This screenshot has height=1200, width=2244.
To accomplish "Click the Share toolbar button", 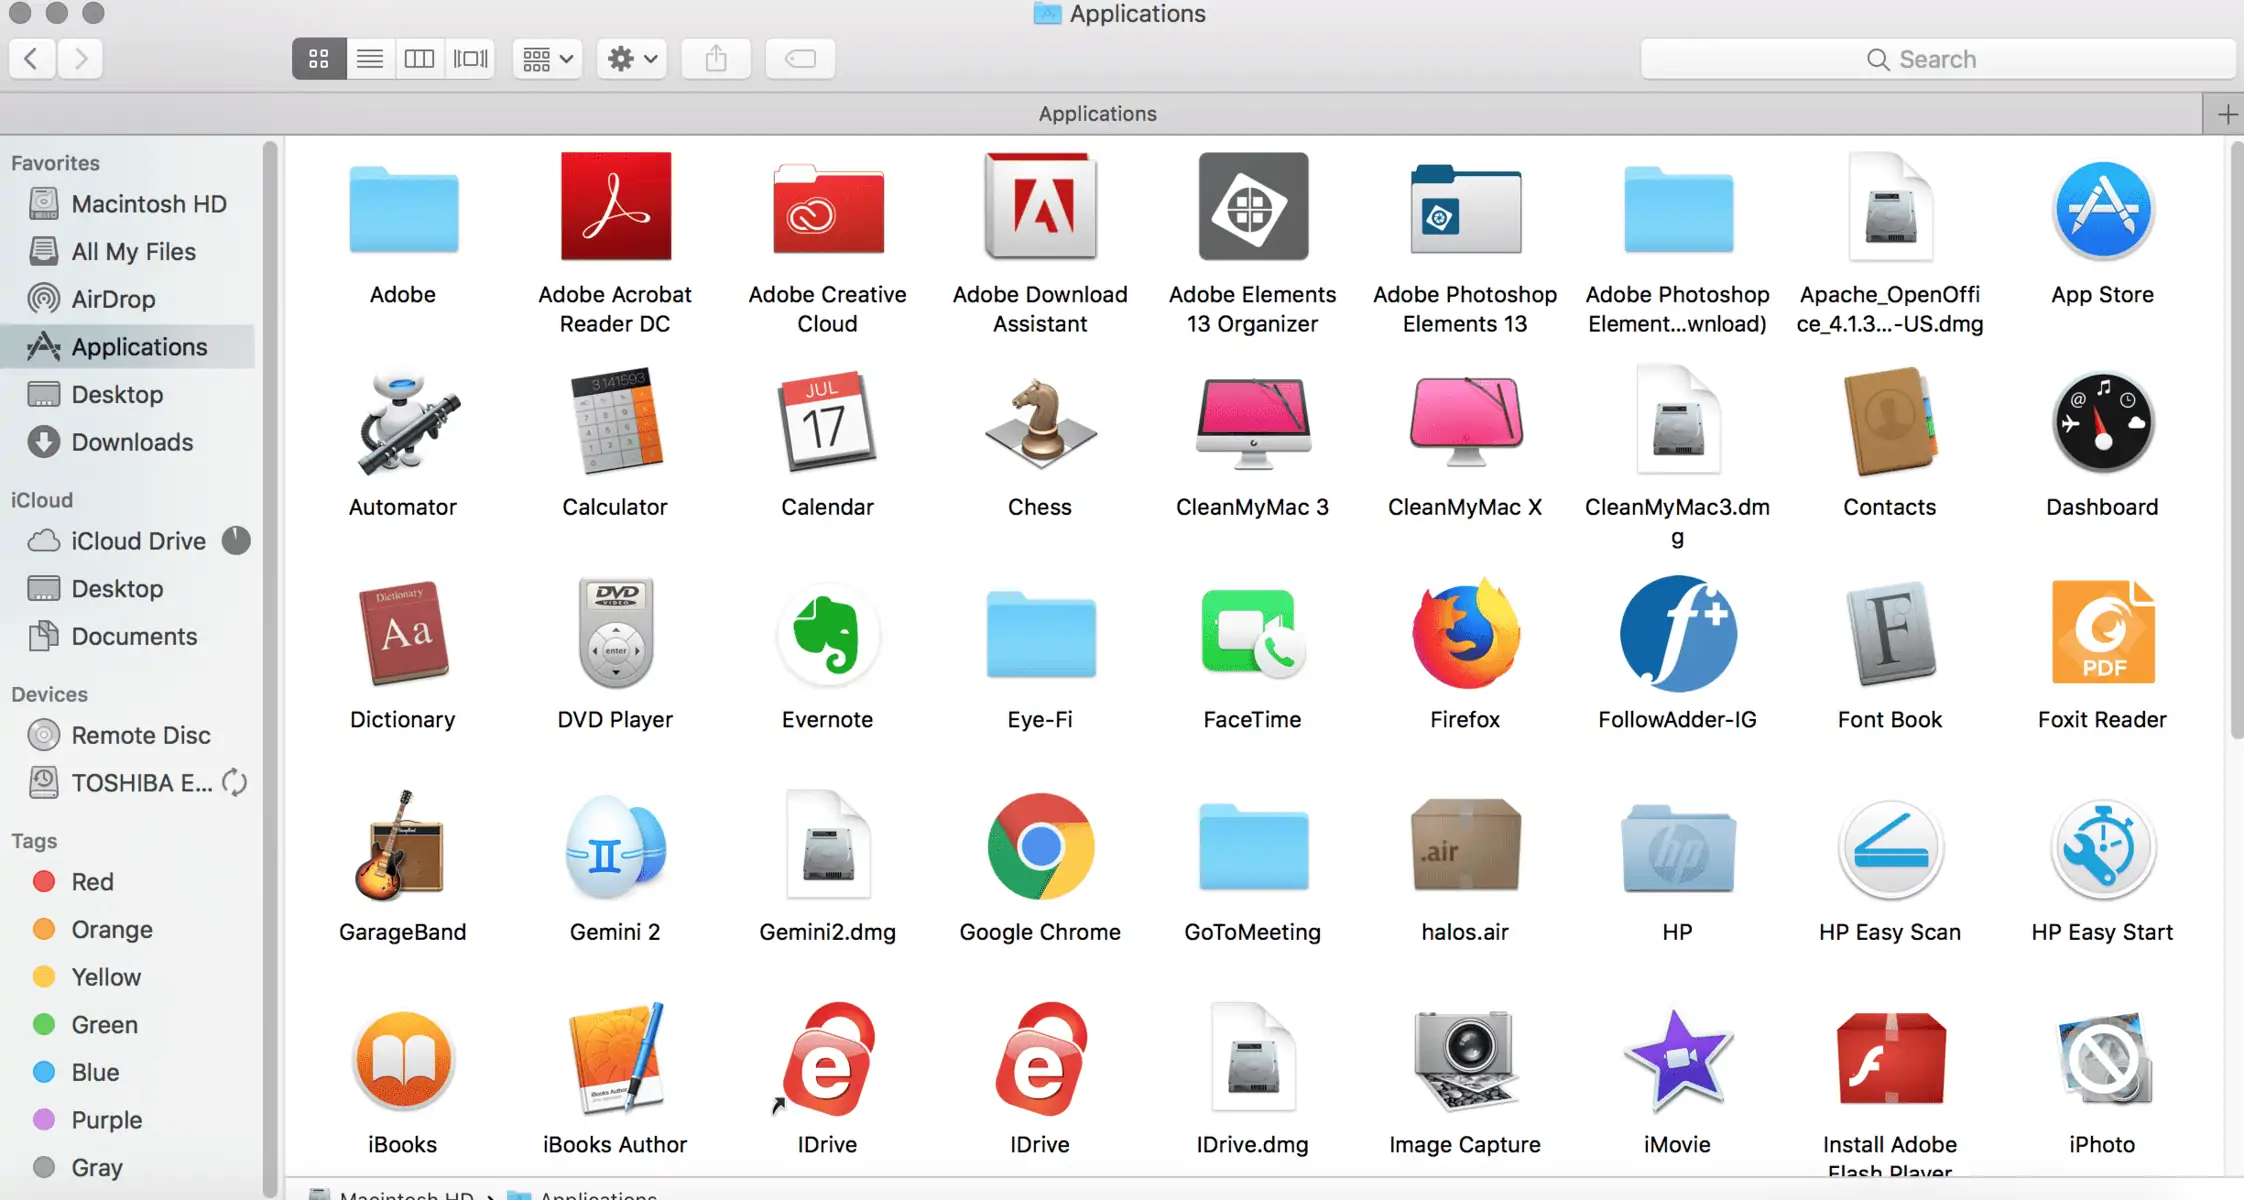I will [x=716, y=59].
